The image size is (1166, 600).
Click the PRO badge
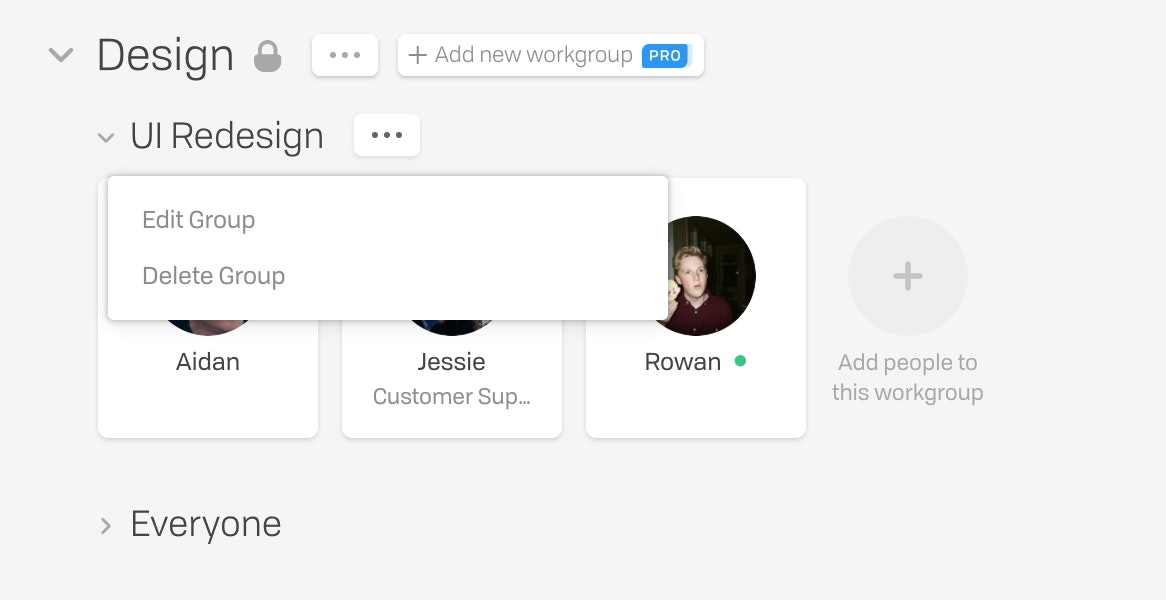[x=665, y=56]
